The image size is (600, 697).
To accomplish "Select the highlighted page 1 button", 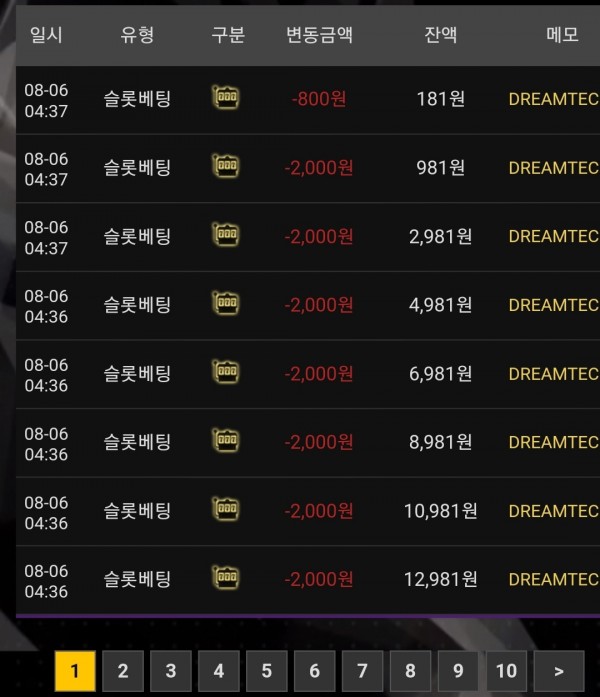I will [x=75, y=671].
